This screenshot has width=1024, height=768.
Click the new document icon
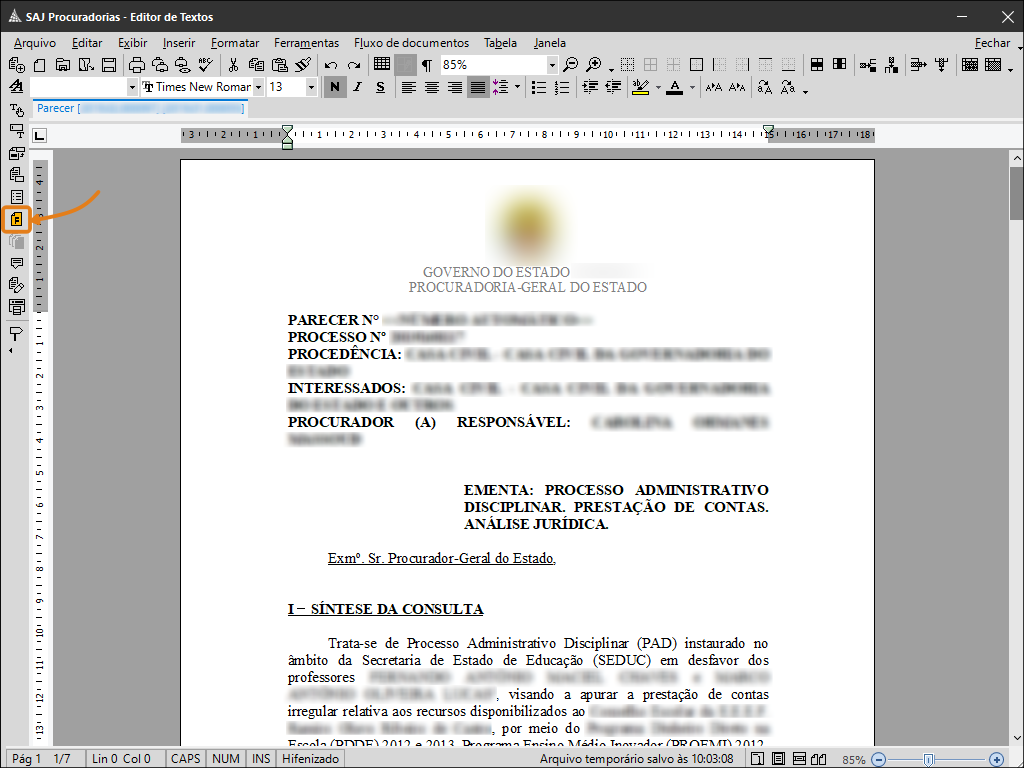(40, 65)
